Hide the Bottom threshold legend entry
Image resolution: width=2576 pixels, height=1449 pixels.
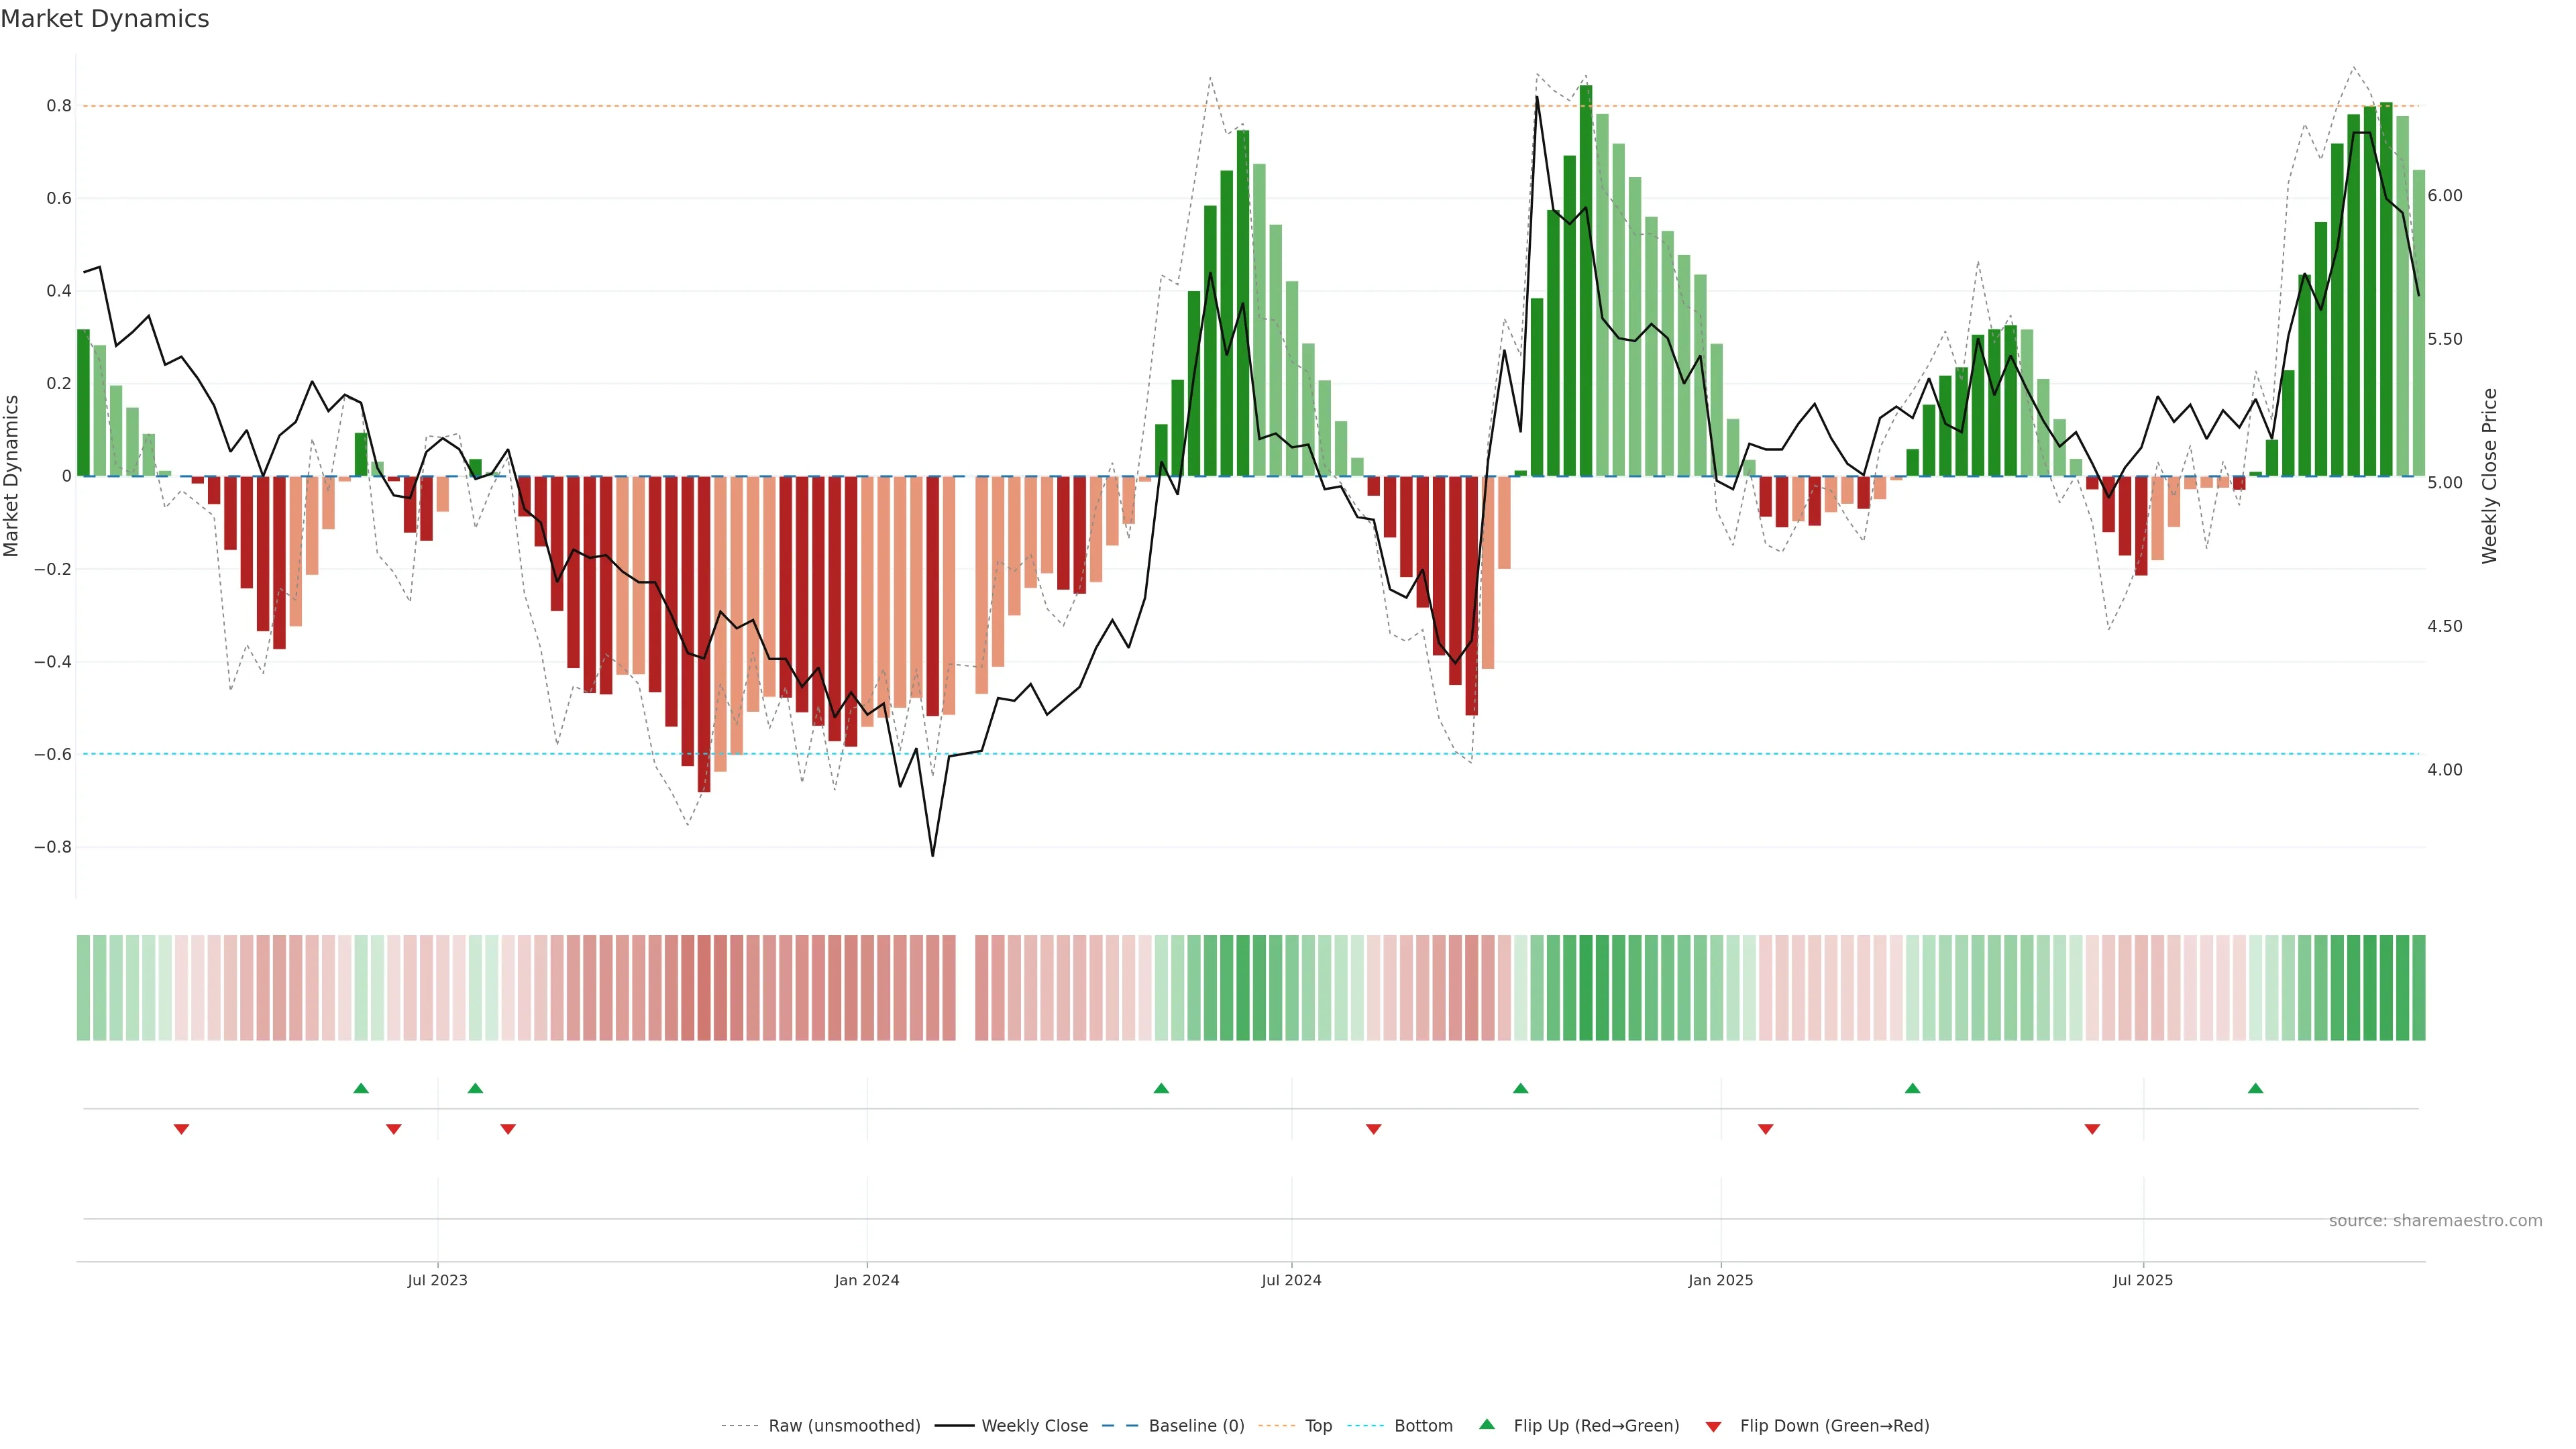[x=1423, y=1426]
